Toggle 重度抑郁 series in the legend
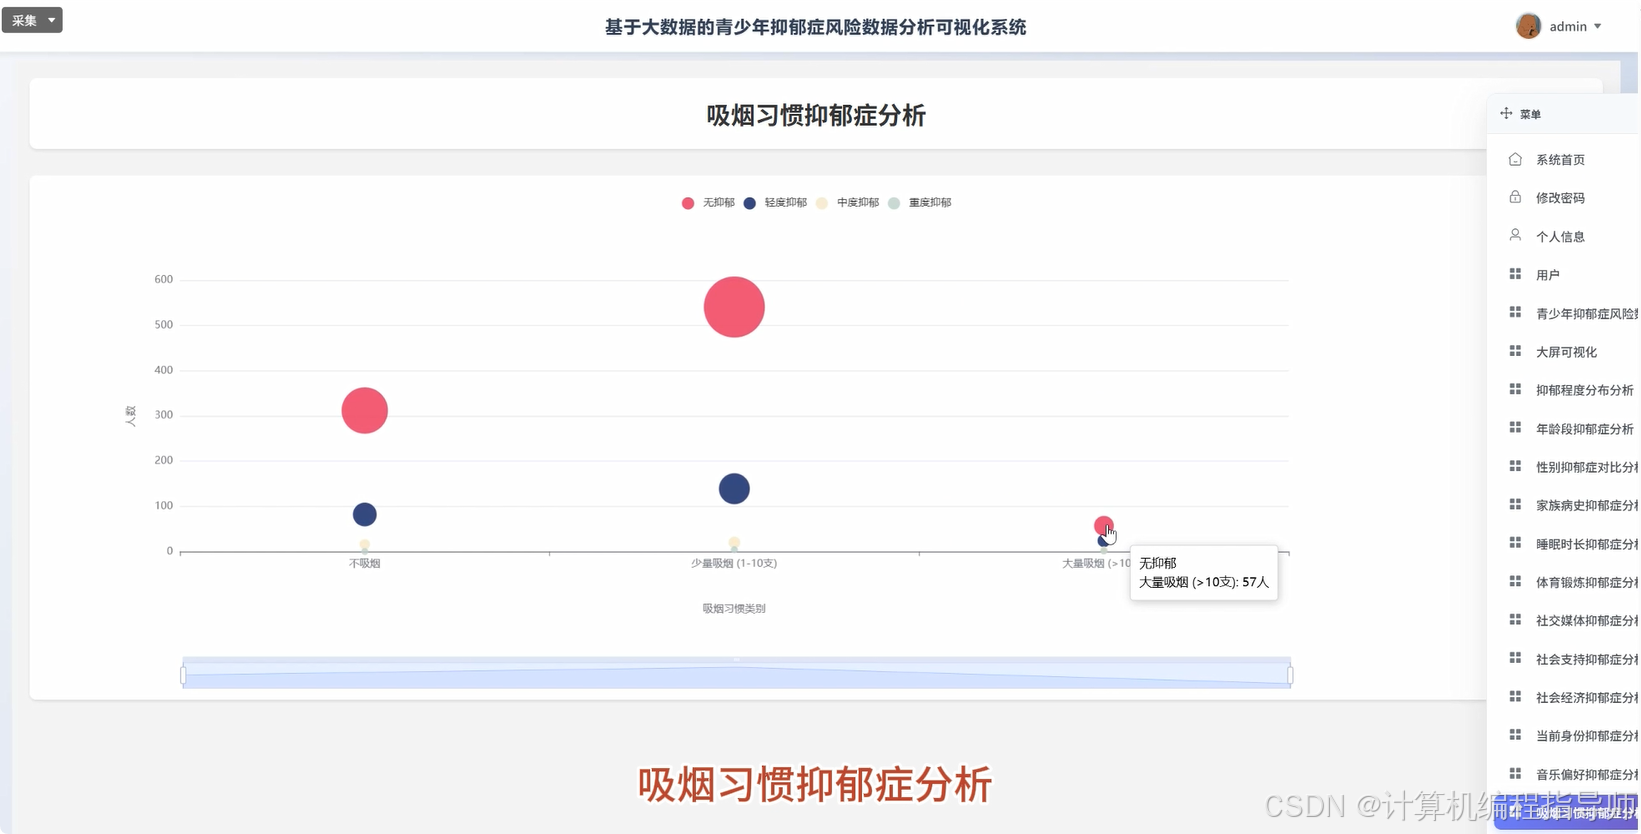1641x834 pixels. pos(920,203)
